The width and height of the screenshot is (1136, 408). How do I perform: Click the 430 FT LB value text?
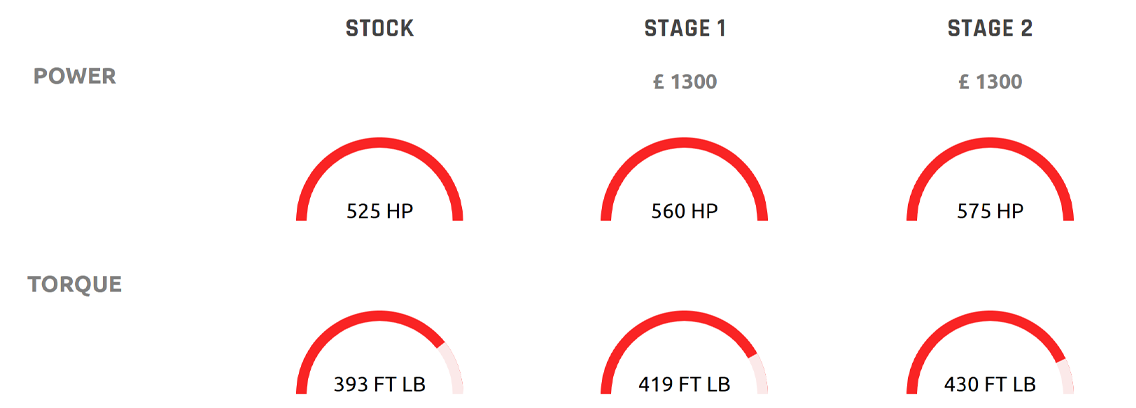tap(990, 384)
